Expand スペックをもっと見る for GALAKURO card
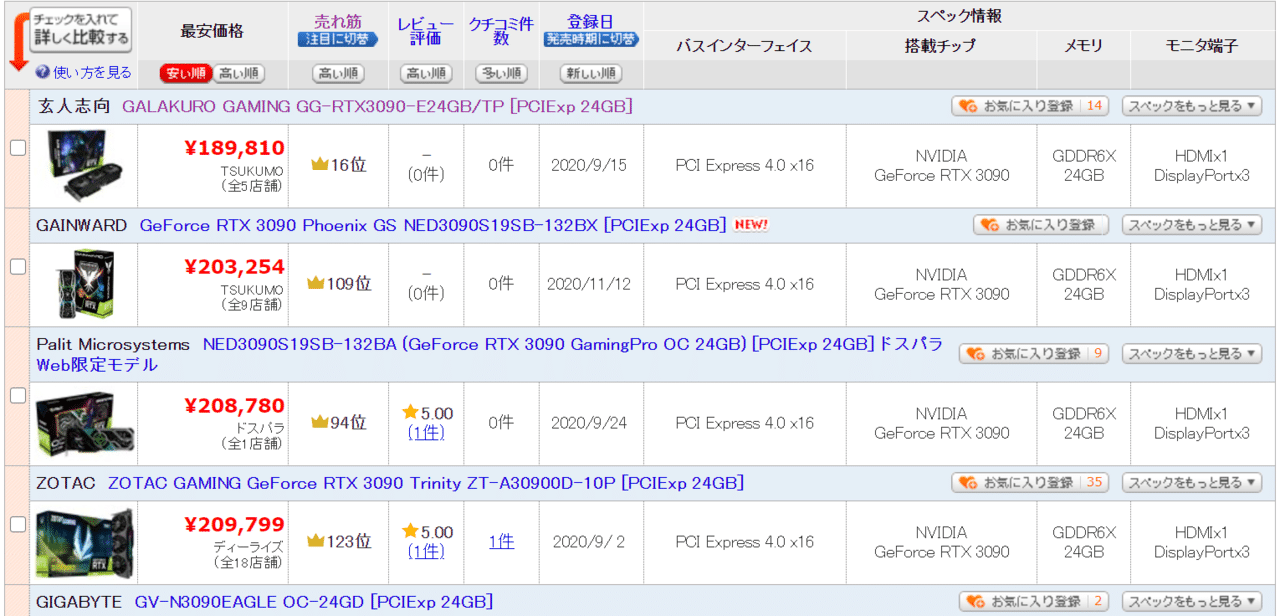Screen dimensions: 1280x616 pos(1192,105)
